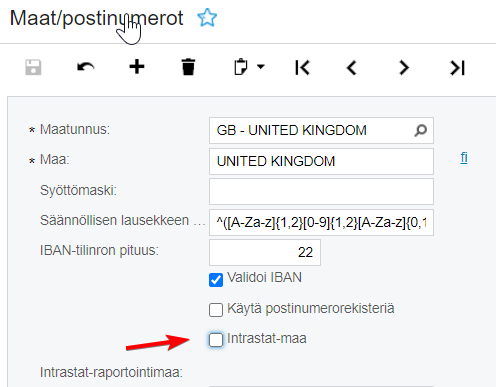
Task: Click the IBAN-tilinron pituus field showing 22
Action: click(x=265, y=252)
